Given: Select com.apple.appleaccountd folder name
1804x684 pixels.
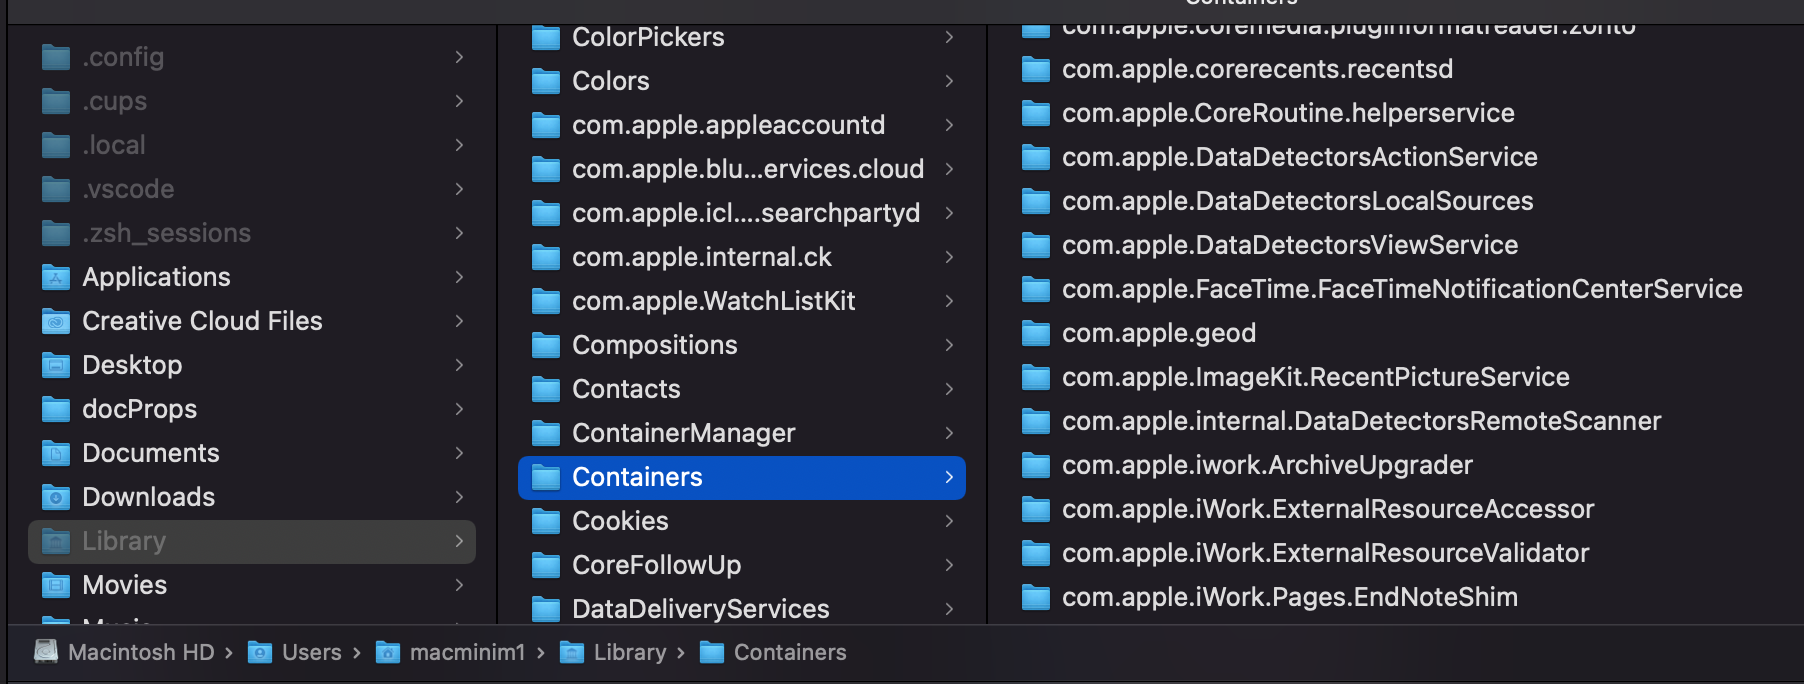Looking at the screenshot, I should point(728,125).
